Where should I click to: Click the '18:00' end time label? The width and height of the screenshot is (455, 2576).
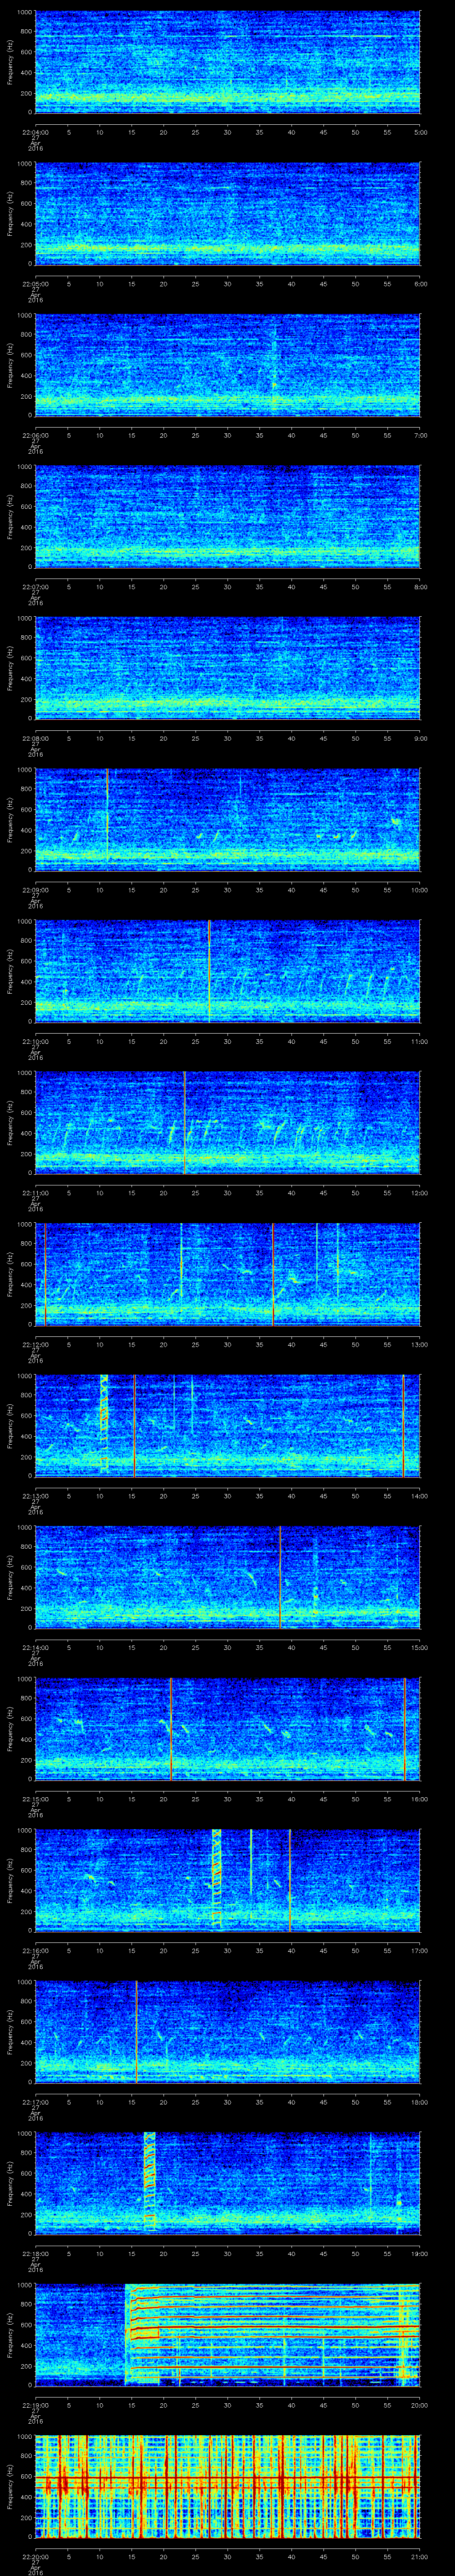pyautogui.click(x=419, y=2101)
